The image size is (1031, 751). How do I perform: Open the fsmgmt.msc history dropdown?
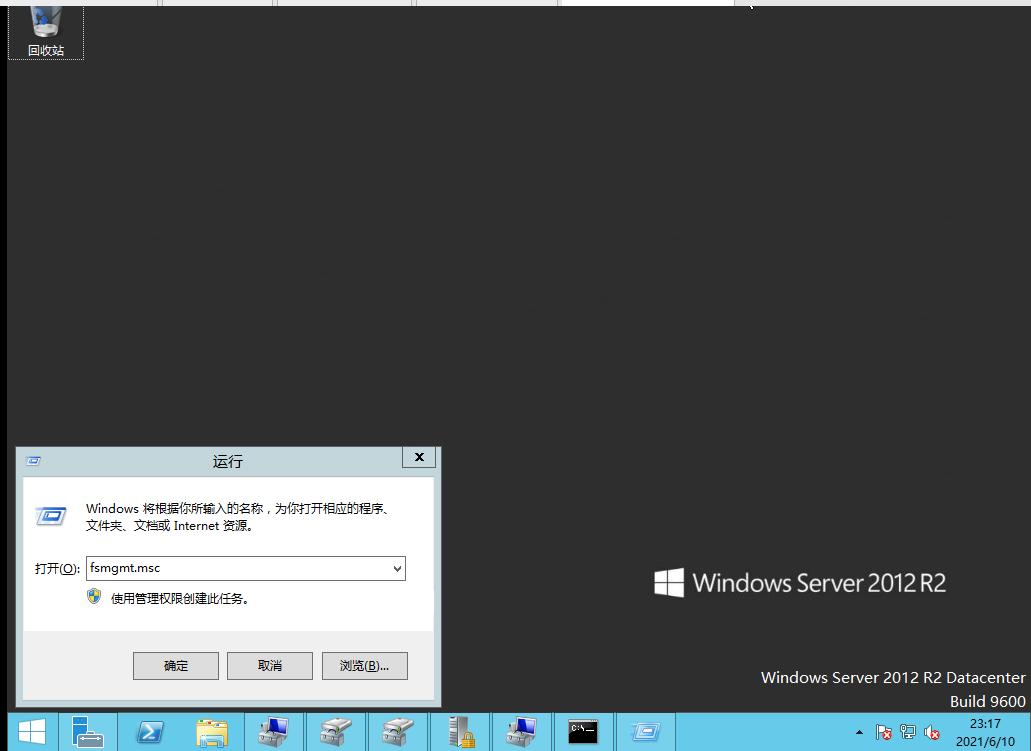coord(398,568)
